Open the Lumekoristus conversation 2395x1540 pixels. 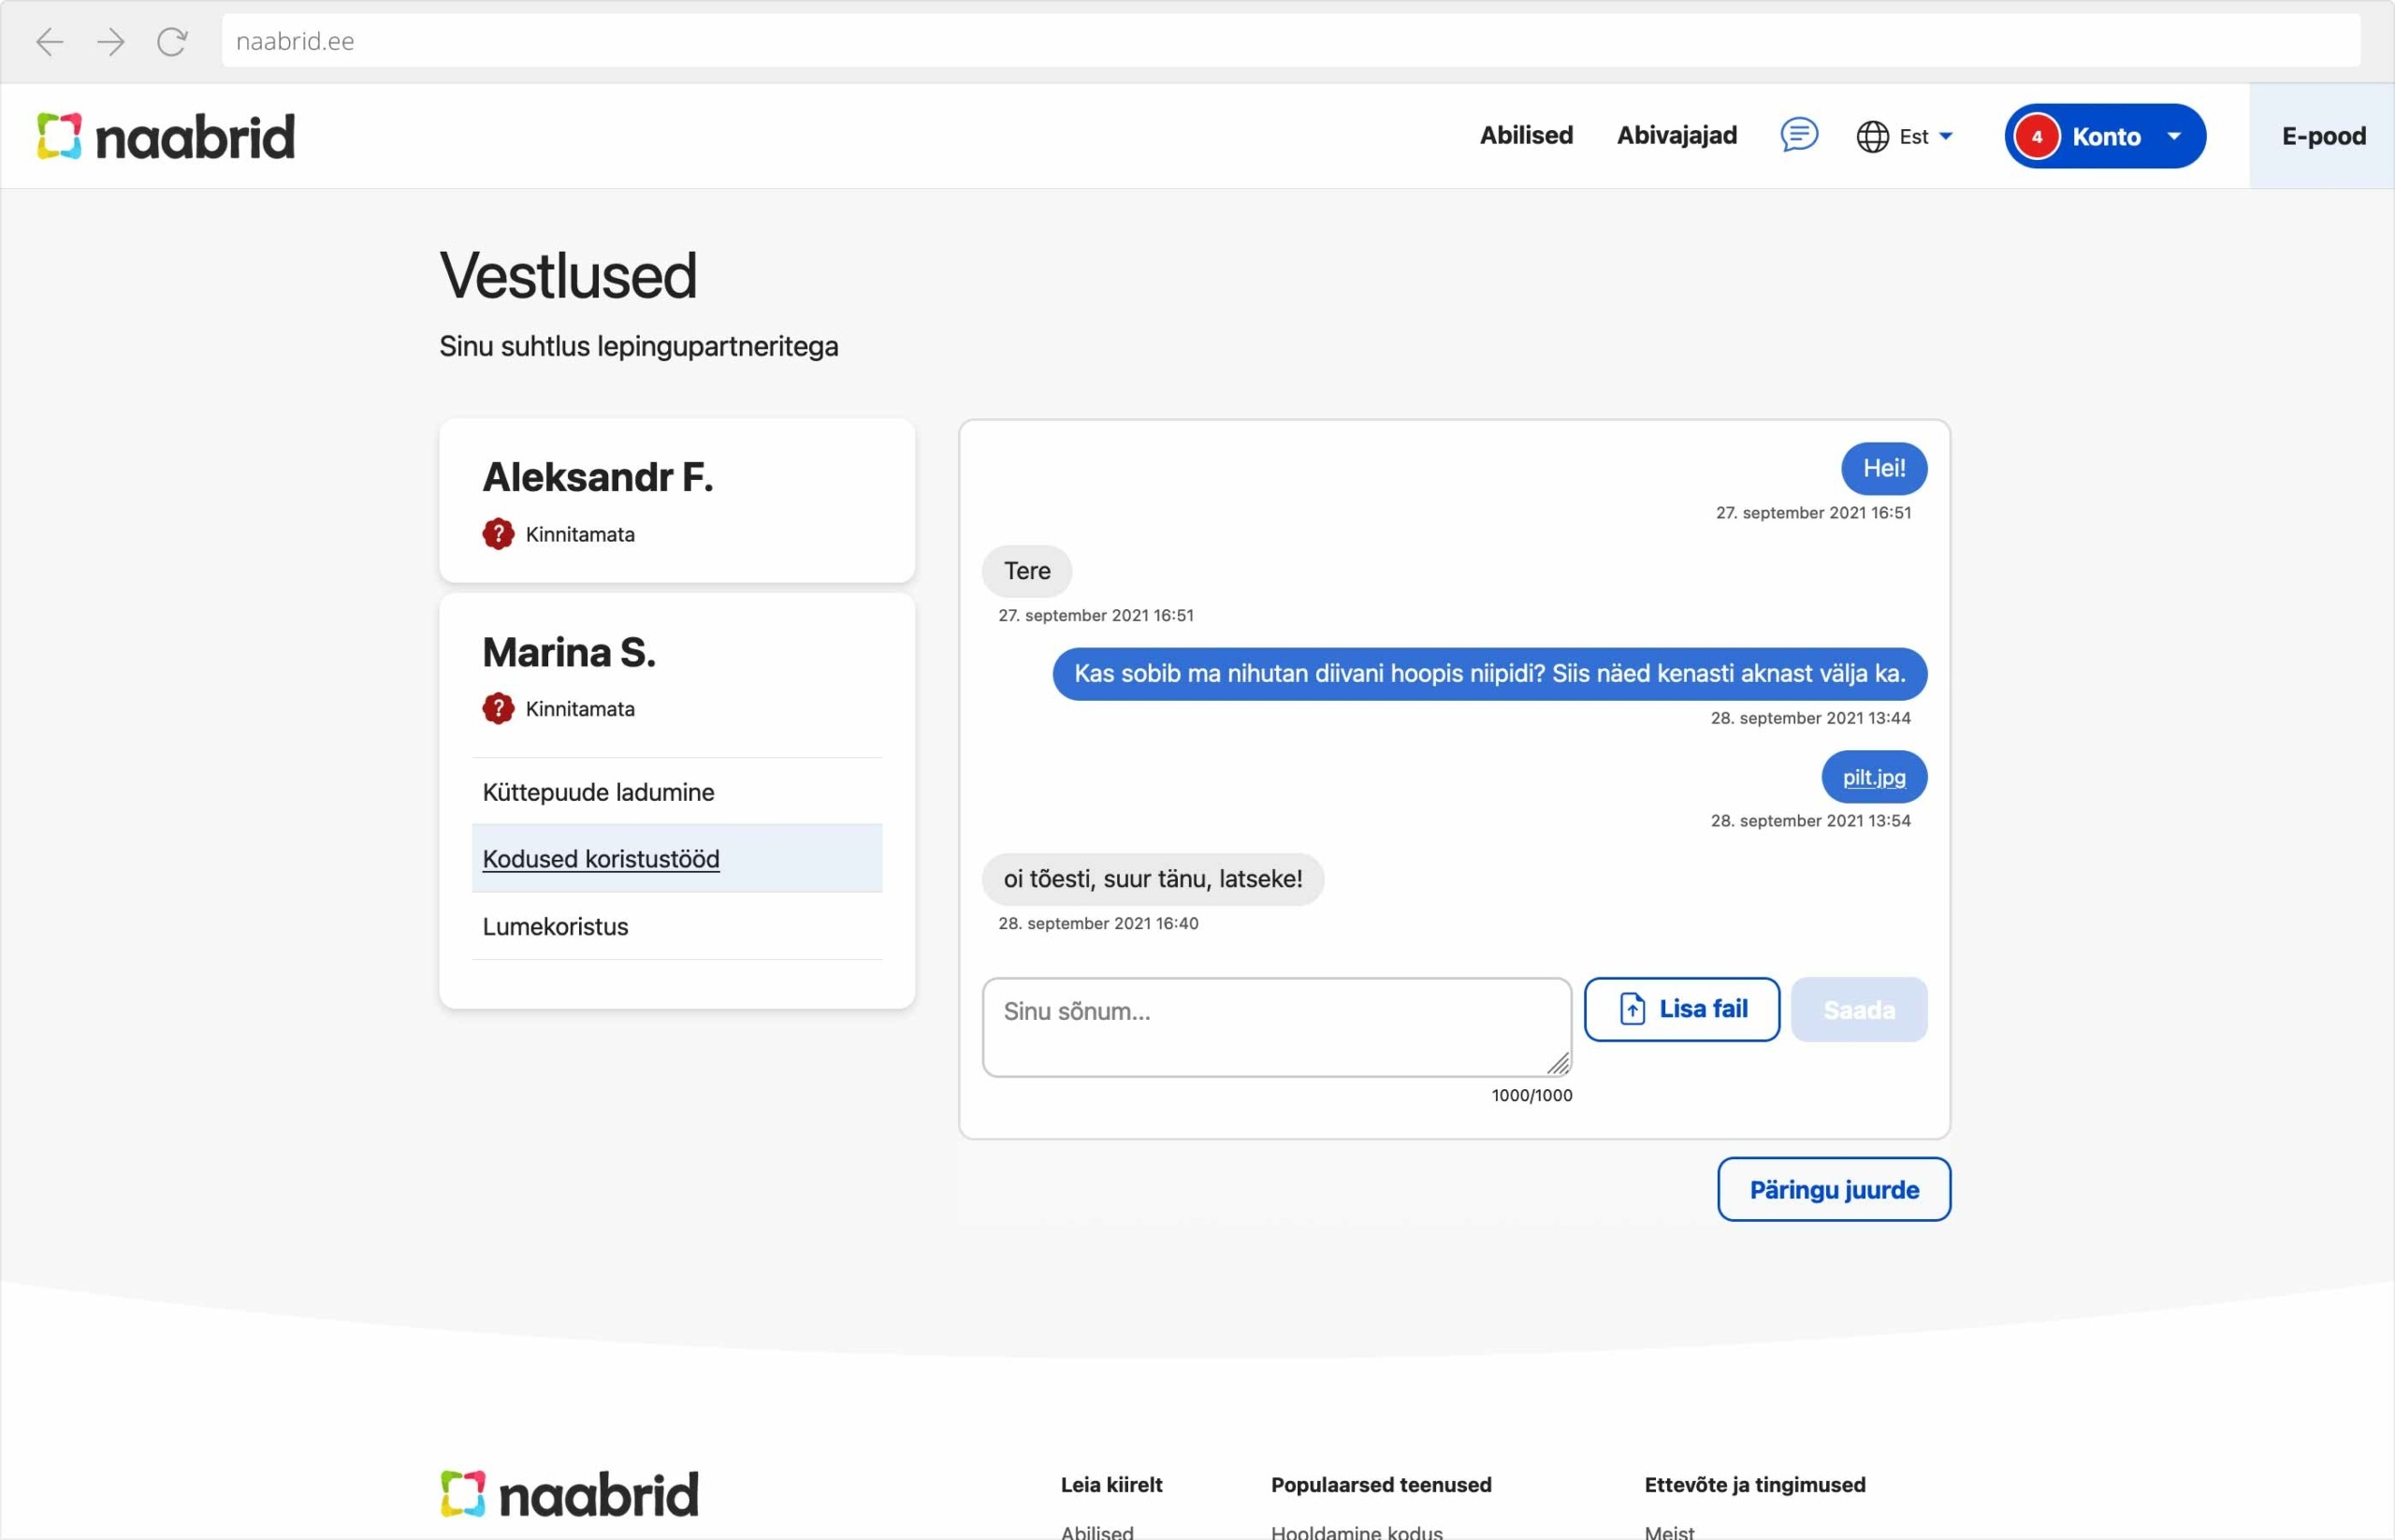pos(555,925)
